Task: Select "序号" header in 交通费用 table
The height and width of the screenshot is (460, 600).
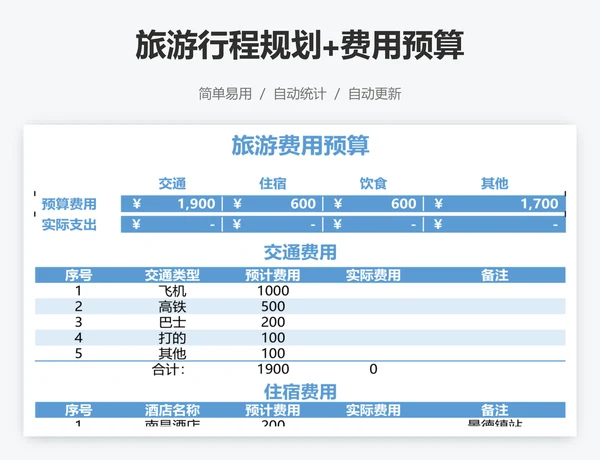Action: click(x=78, y=275)
